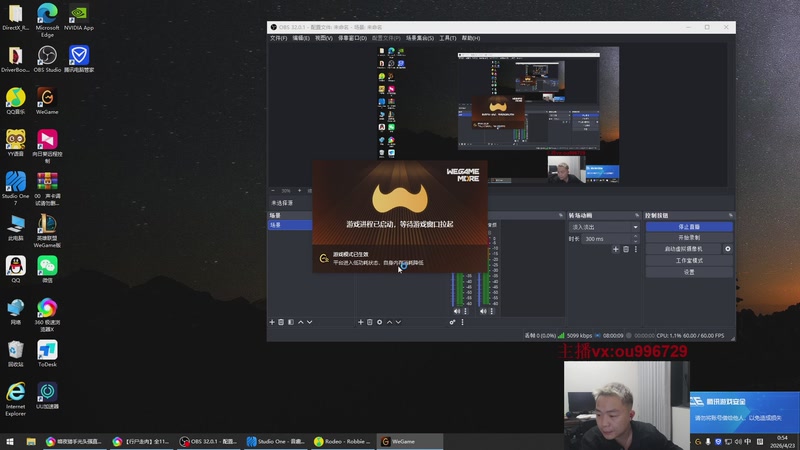The width and height of the screenshot is (800, 450).
Task: Open the YY语音 desktop icon
Action: 15,142
